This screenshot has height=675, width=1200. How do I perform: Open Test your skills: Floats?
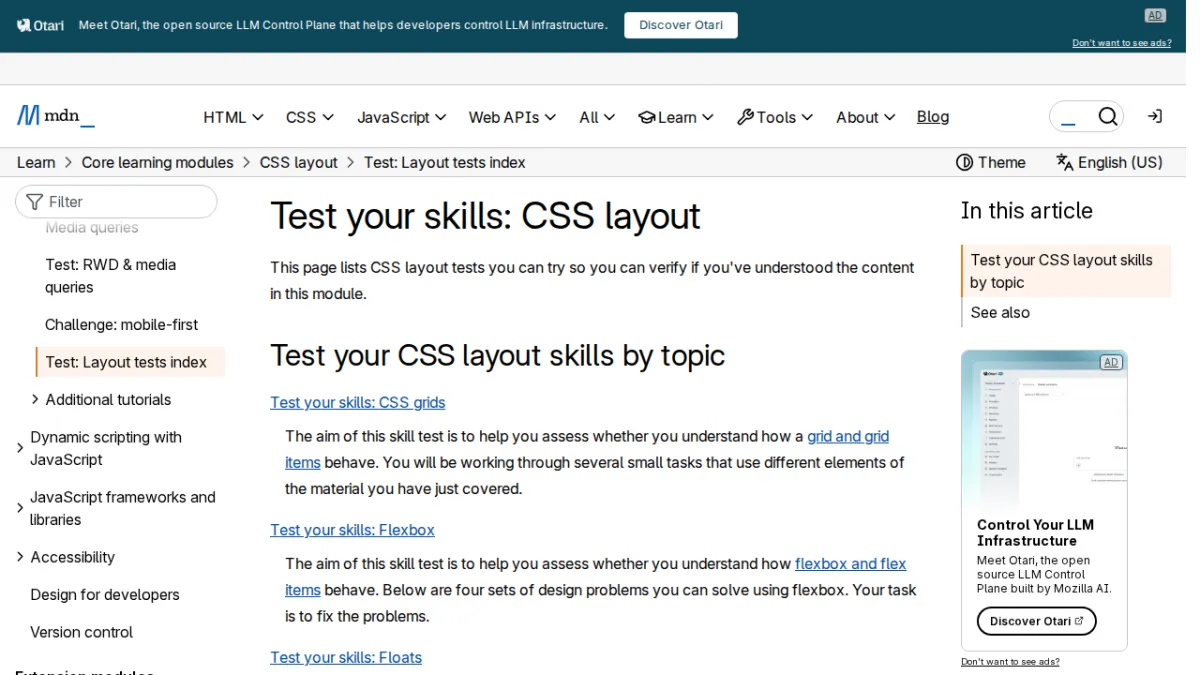tap(346, 657)
